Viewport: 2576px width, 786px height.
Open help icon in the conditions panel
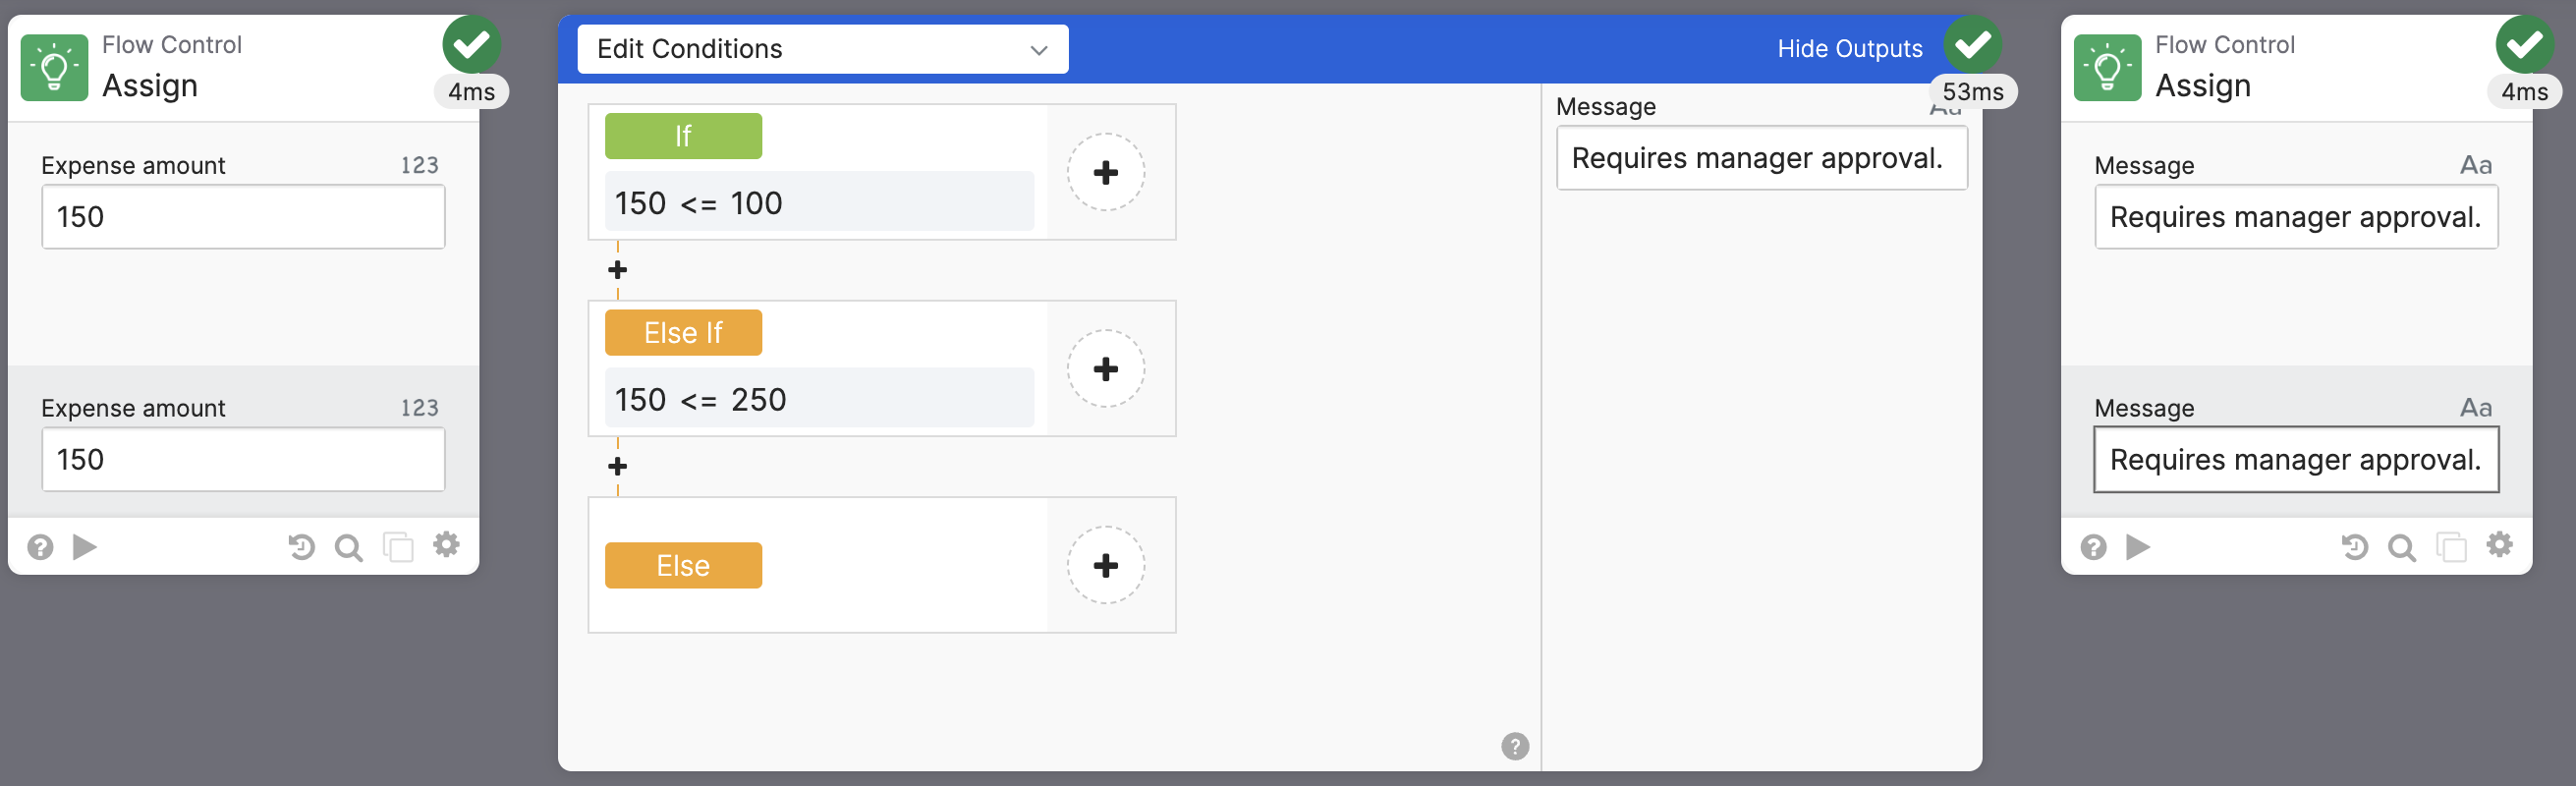coord(1514,746)
